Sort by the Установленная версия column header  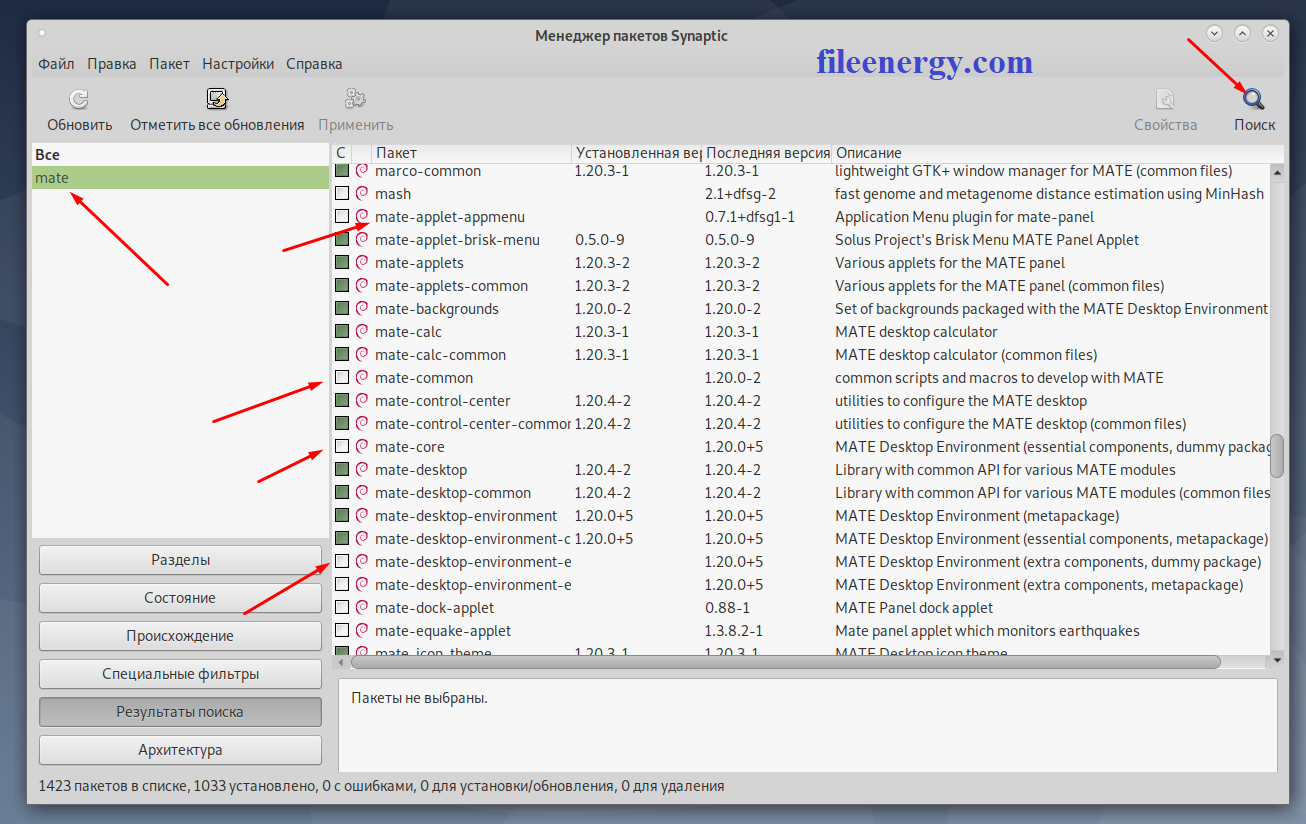pyautogui.click(x=637, y=153)
